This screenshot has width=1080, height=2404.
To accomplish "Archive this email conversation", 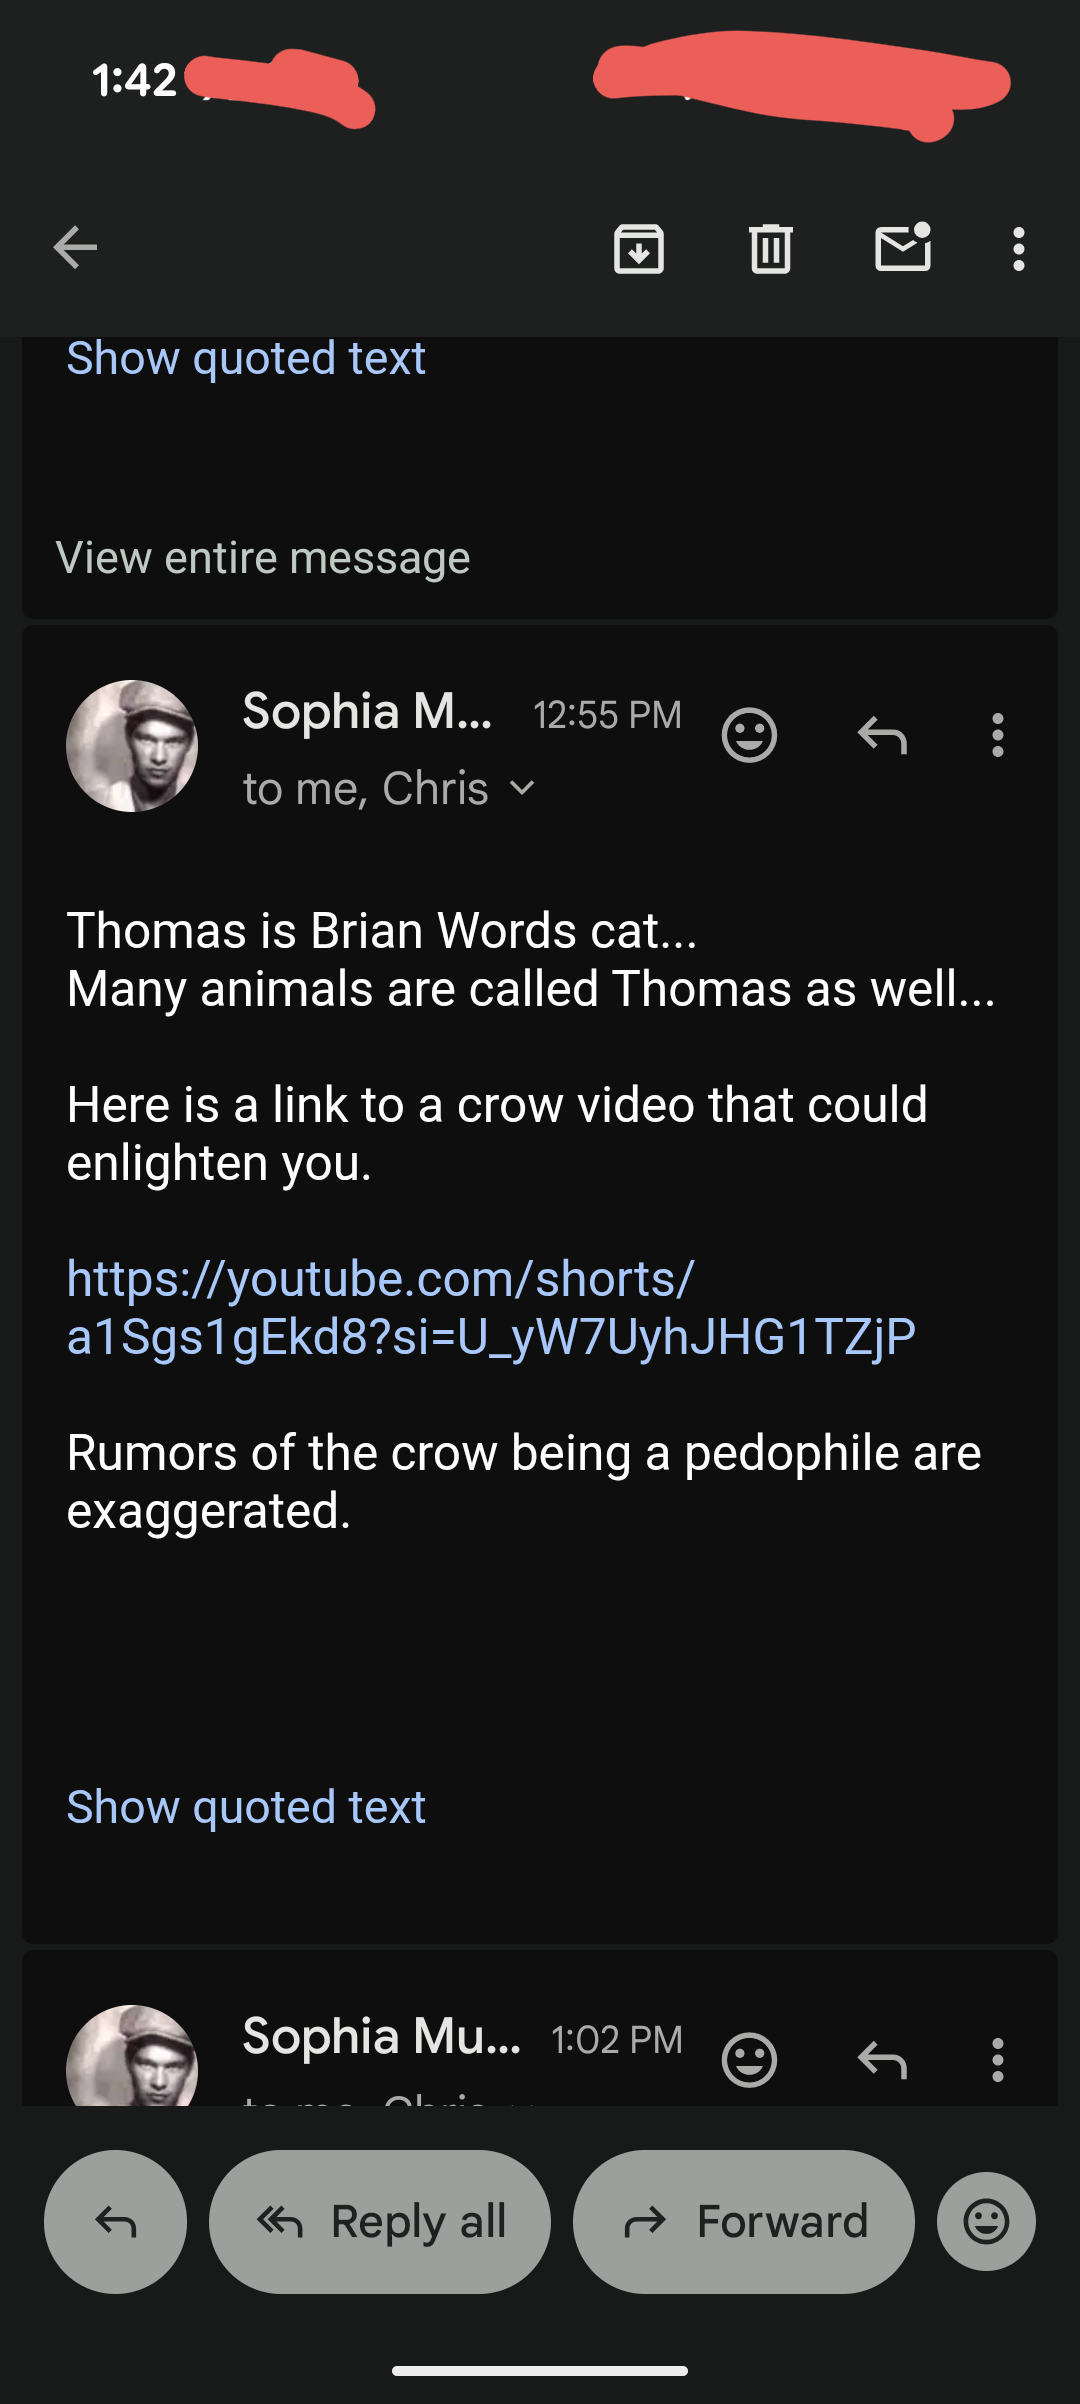I will [x=639, y=248].
